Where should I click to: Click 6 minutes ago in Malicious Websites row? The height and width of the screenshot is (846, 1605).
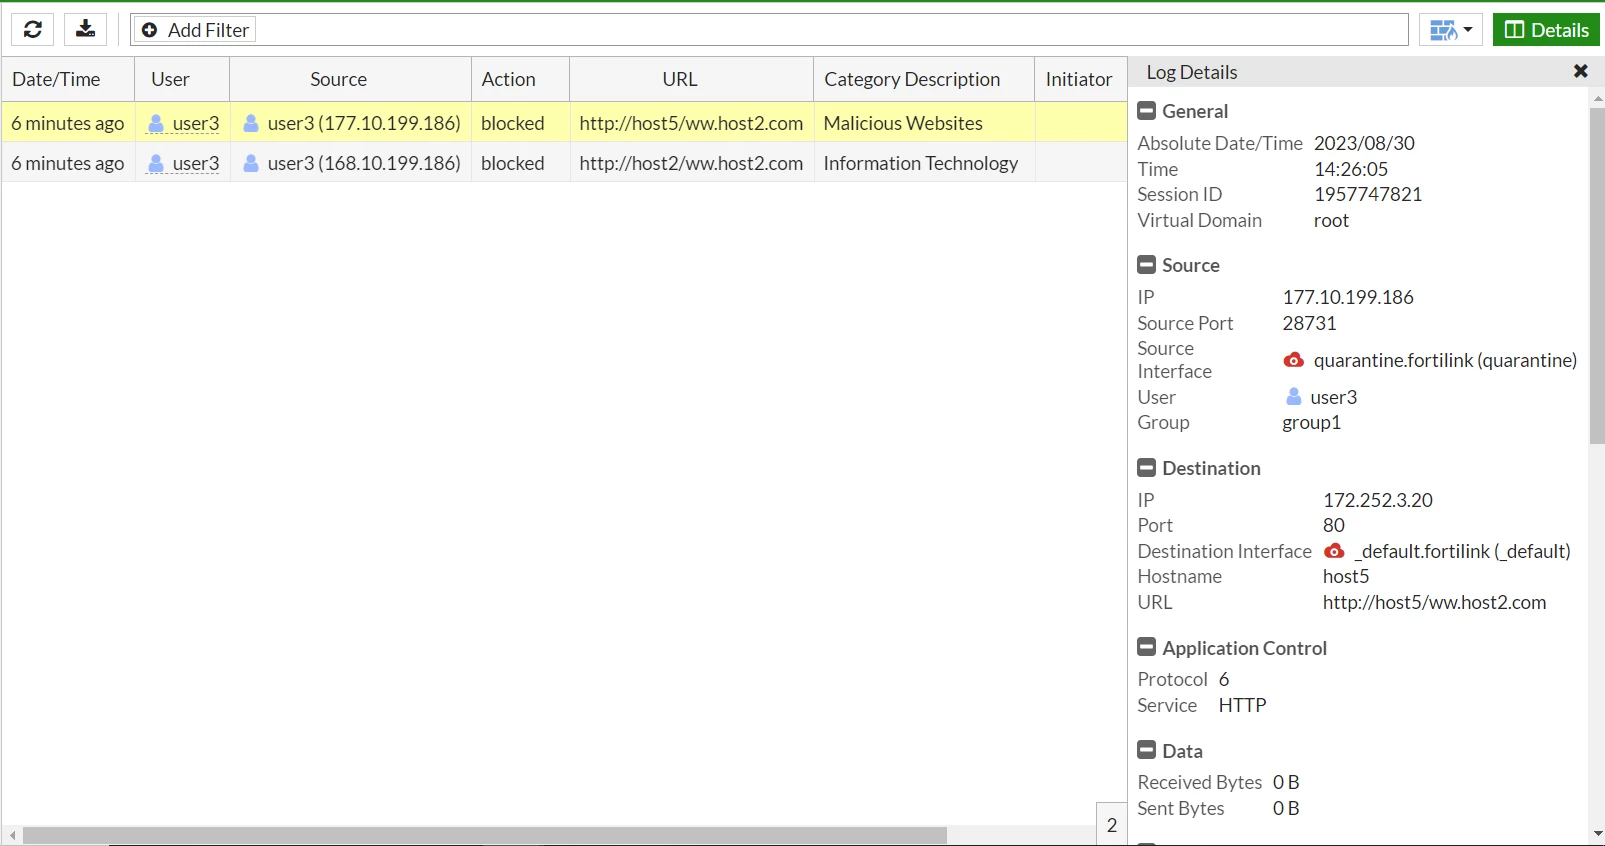(x=68, y=123)
